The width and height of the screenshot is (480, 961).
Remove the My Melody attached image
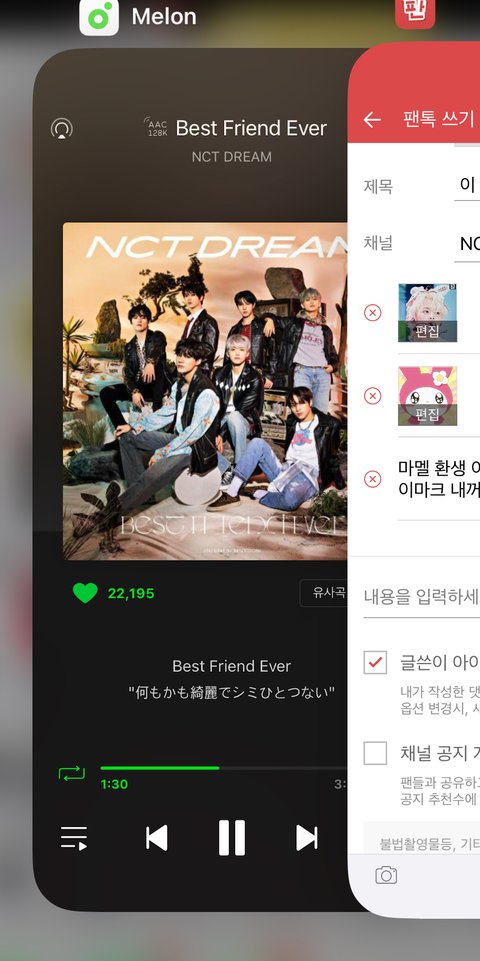click(372, 396)
